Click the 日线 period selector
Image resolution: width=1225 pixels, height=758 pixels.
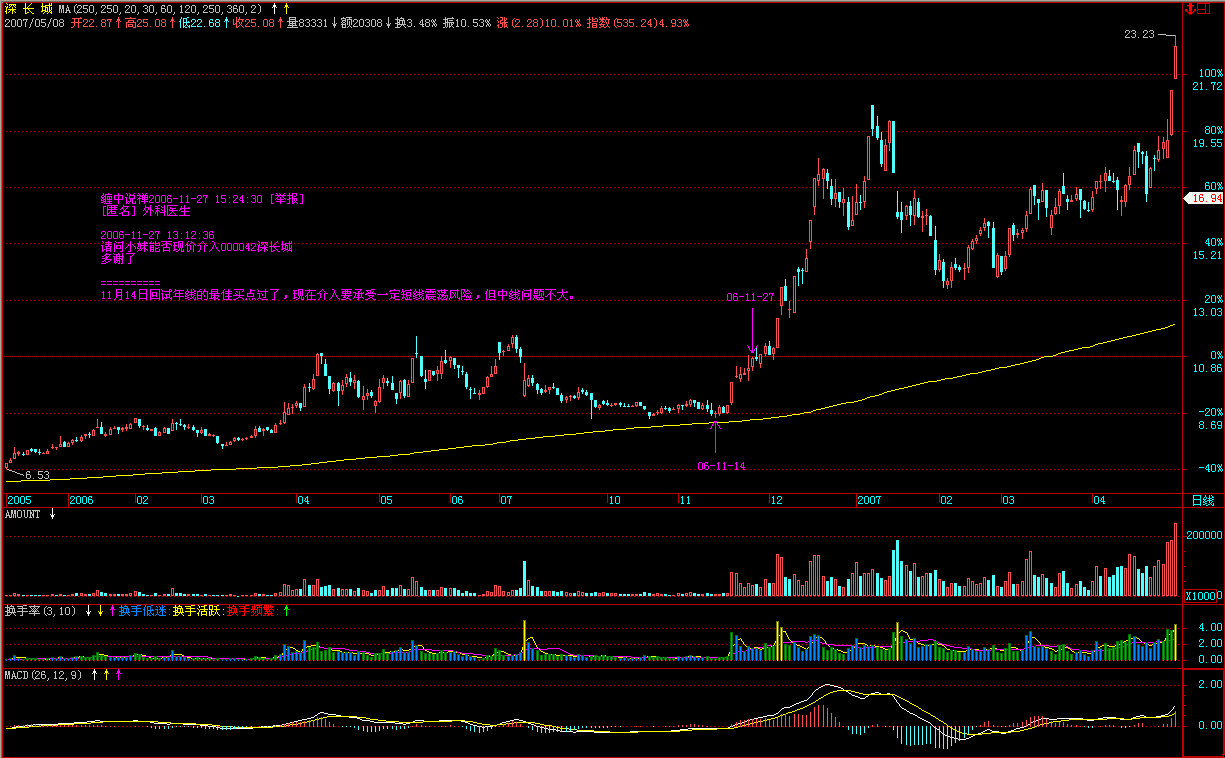1203,500
